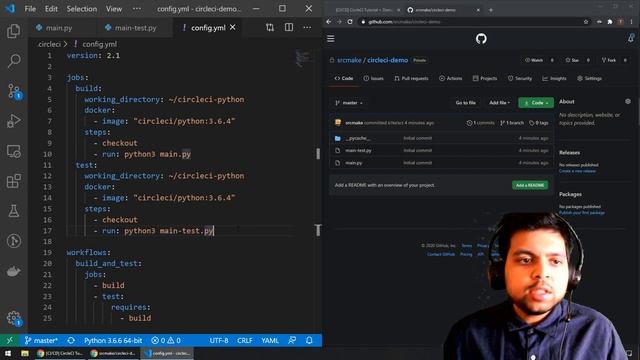Open the circleci-demo repository link

click(x=387, y=60)
